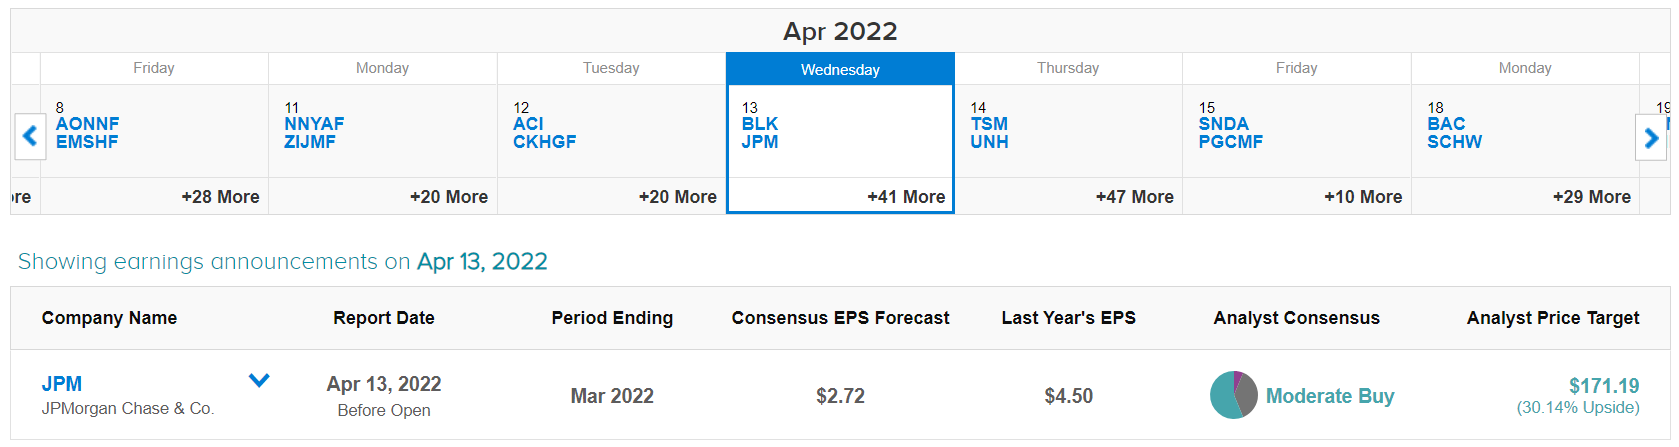Screen dimensions: 1679x447
Task: Show +28 More earnings on Friday 8
Action: click(220, 197)
